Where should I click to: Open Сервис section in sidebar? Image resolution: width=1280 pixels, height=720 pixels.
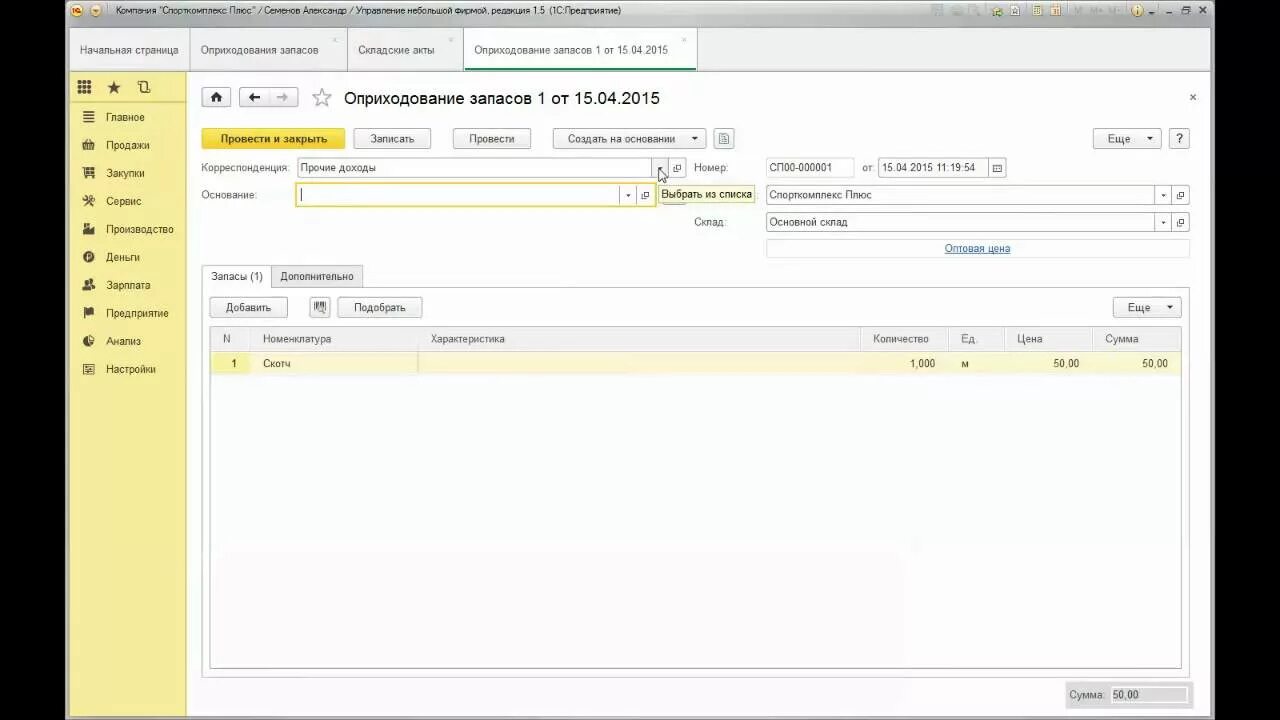point(126,201)
